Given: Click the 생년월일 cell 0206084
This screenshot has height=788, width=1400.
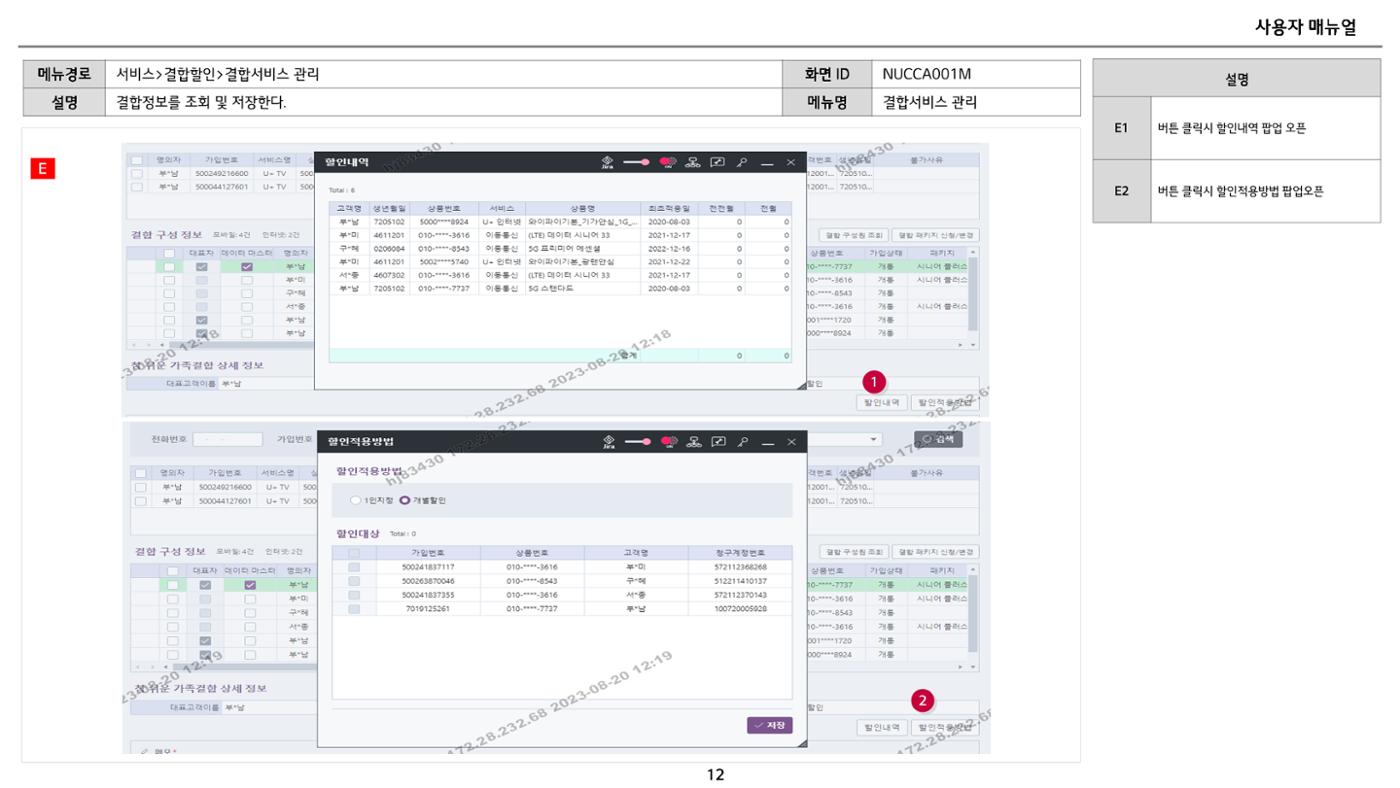Looking at the screenshot, I should click(x=389, y=249).
